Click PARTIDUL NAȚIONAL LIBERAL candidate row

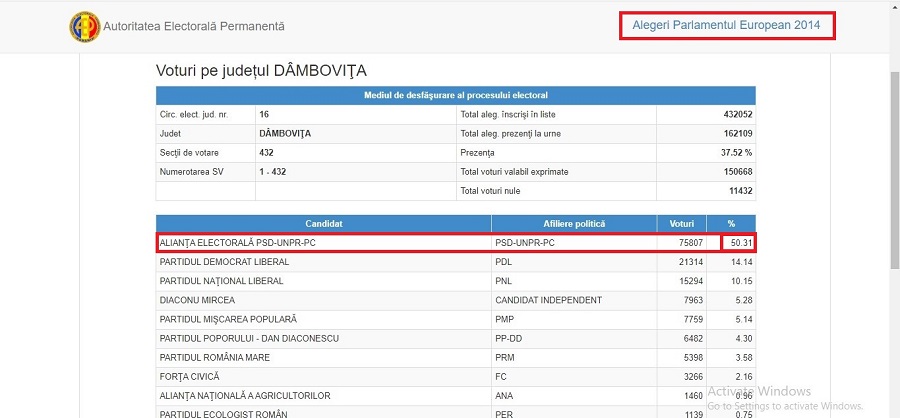(456, 281)
